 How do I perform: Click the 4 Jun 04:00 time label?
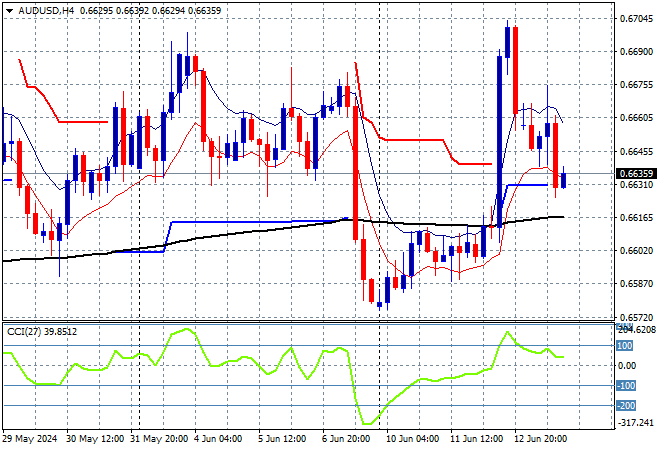point(218,439)
